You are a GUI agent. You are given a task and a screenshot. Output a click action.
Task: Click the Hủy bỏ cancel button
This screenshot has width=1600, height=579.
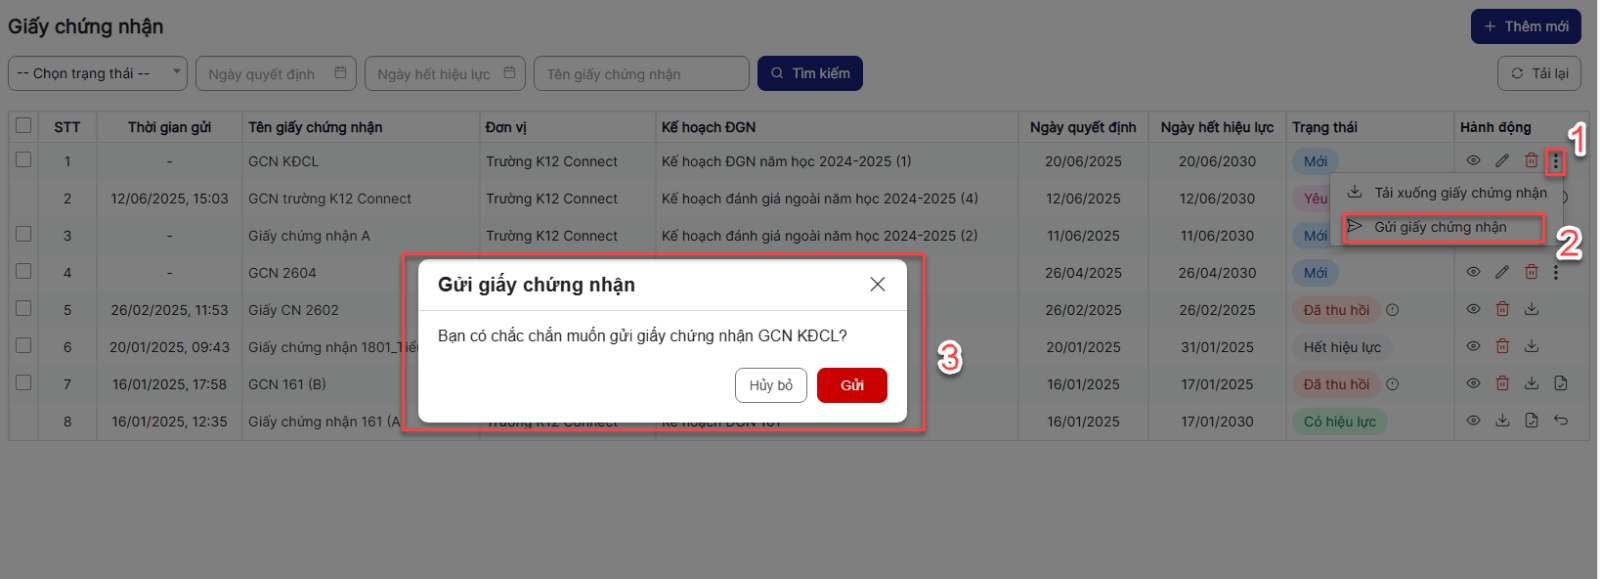coord(770,386)
